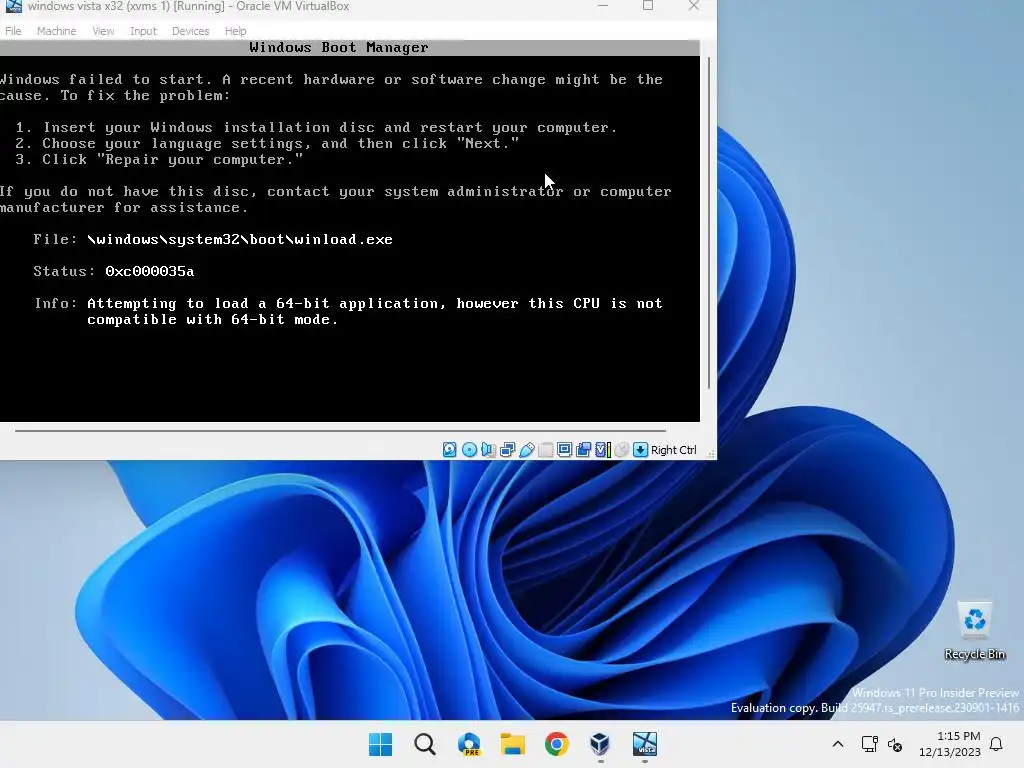Click the Windows Boot Manager header
Screen dimensions: 1024x768
pyautogui.click(x=338, y=48)
